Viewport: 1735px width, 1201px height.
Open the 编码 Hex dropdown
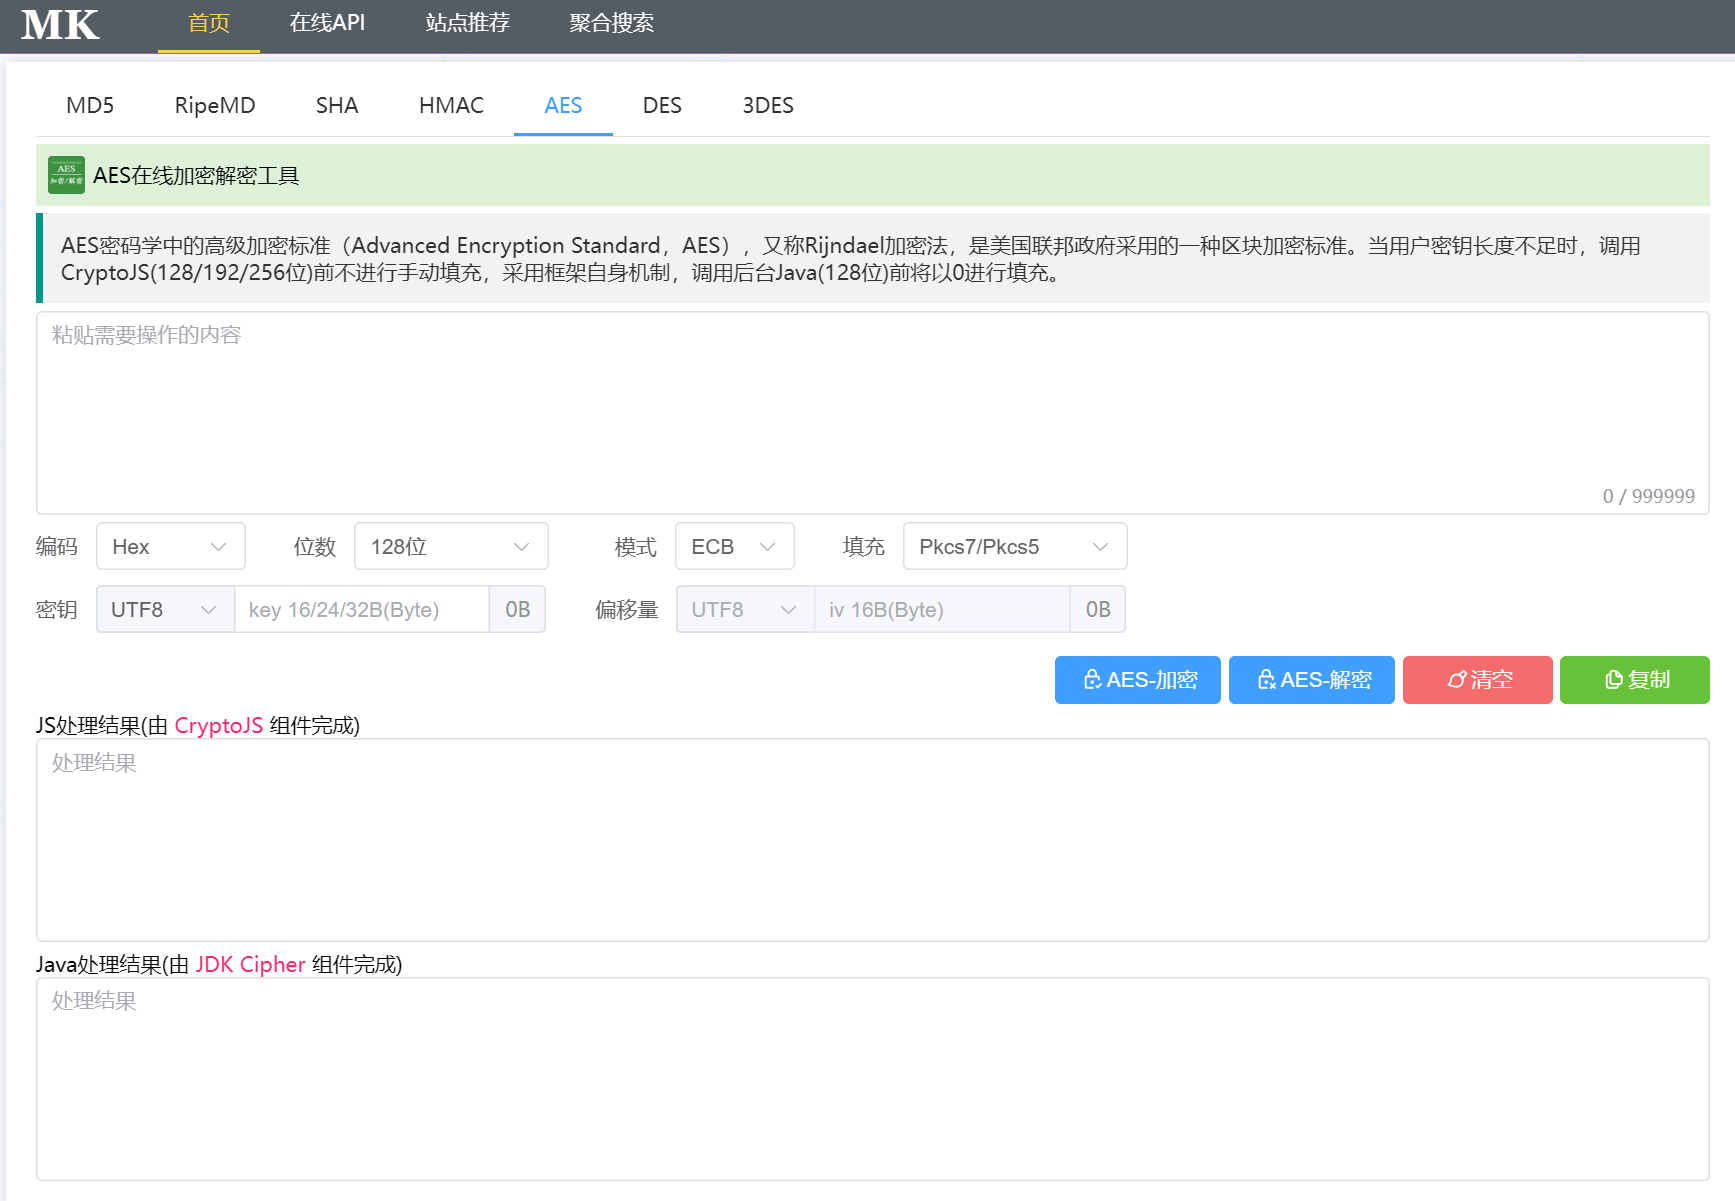tap(170, 546)
